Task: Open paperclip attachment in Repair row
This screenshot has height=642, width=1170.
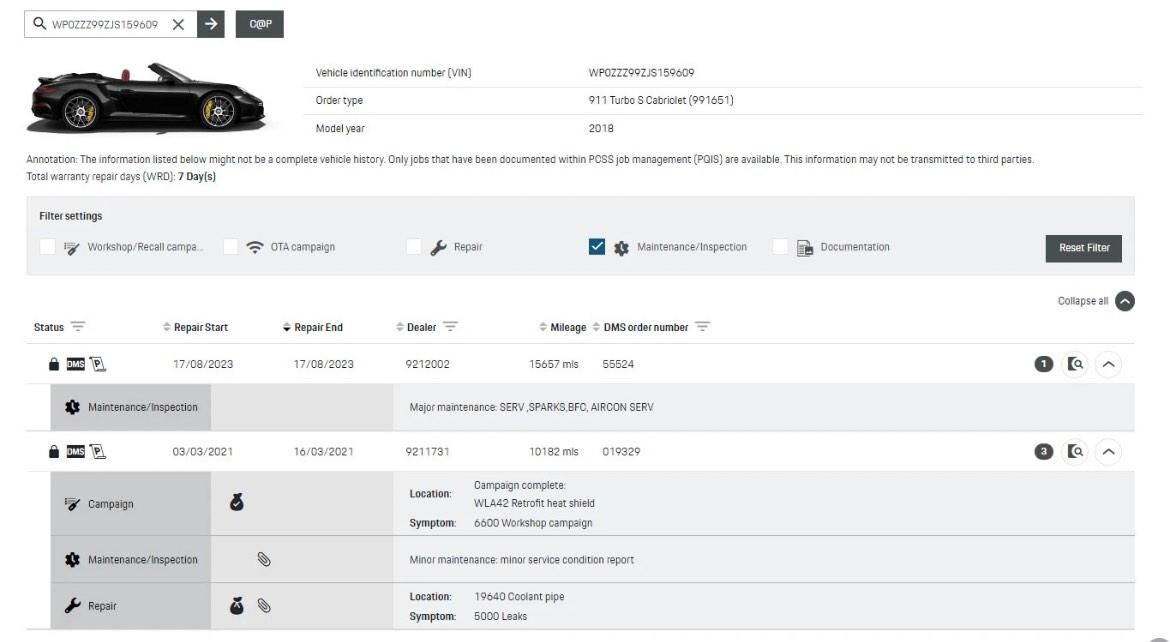Action: point(263,605)
